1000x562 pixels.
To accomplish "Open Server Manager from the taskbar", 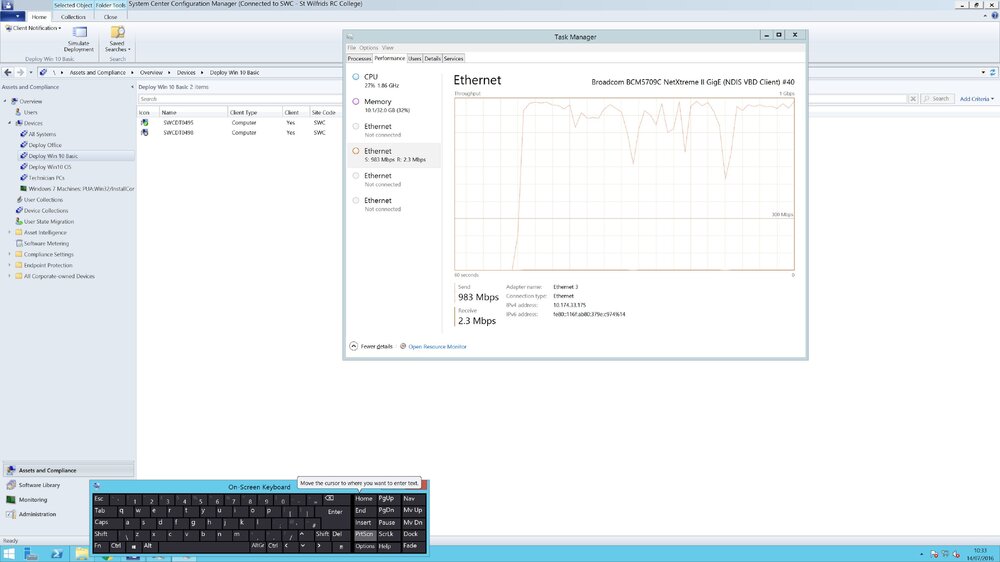I will 31,554.
